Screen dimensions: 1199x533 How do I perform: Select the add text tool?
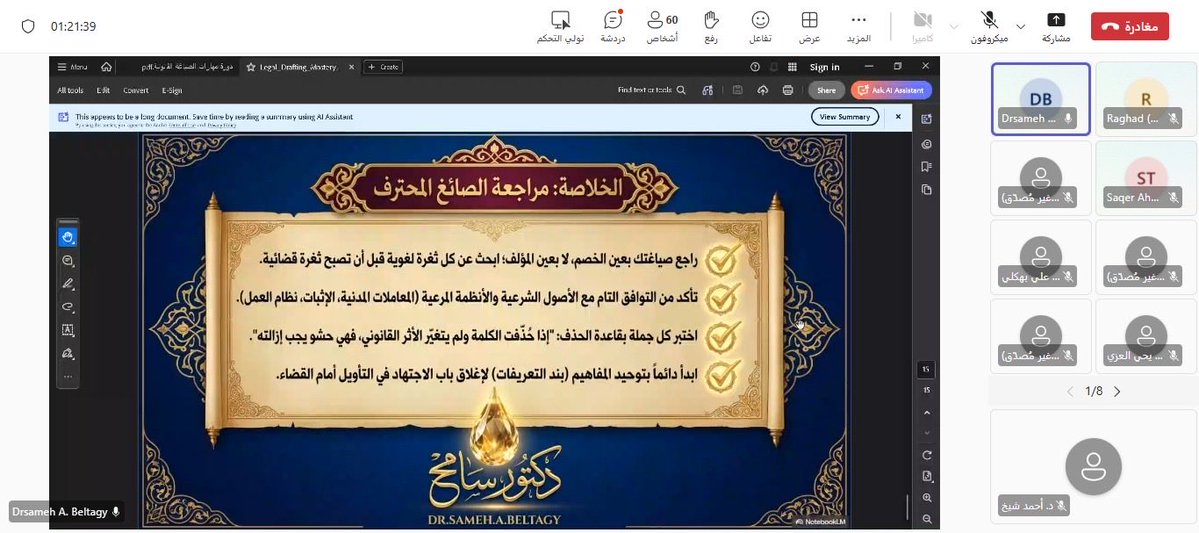pyautogui.click(x=68, y=330)
